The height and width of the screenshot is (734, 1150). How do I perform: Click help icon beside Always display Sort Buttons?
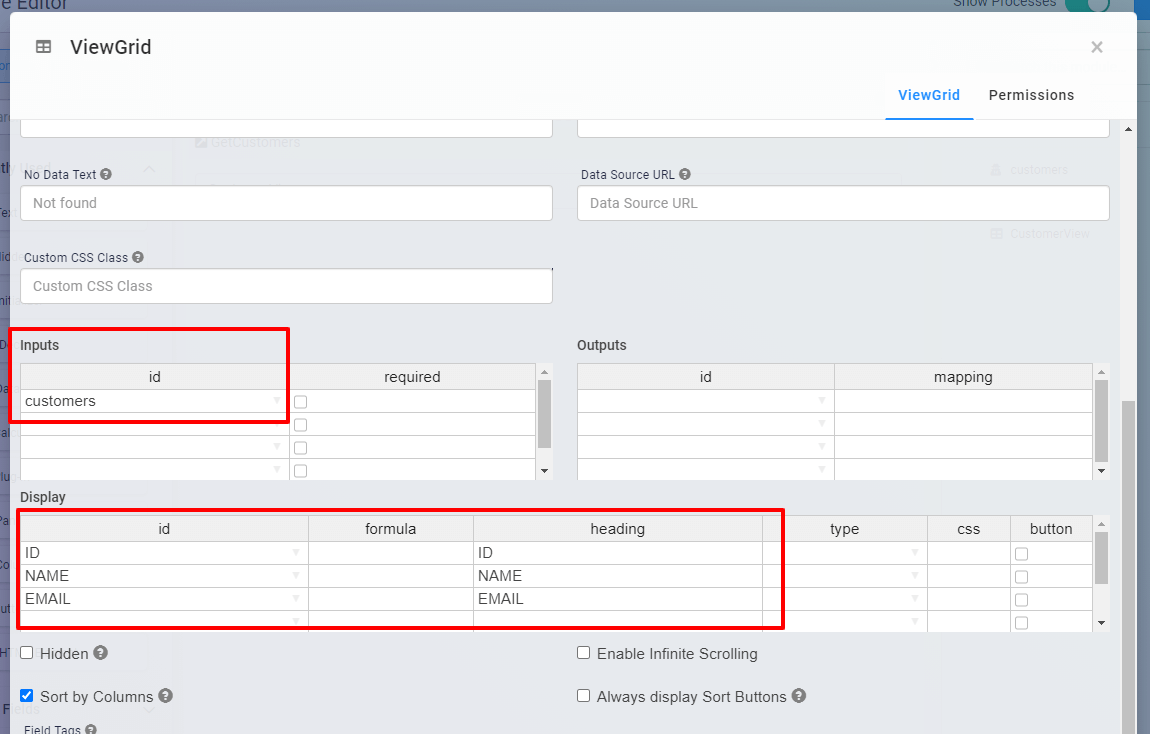799,696
